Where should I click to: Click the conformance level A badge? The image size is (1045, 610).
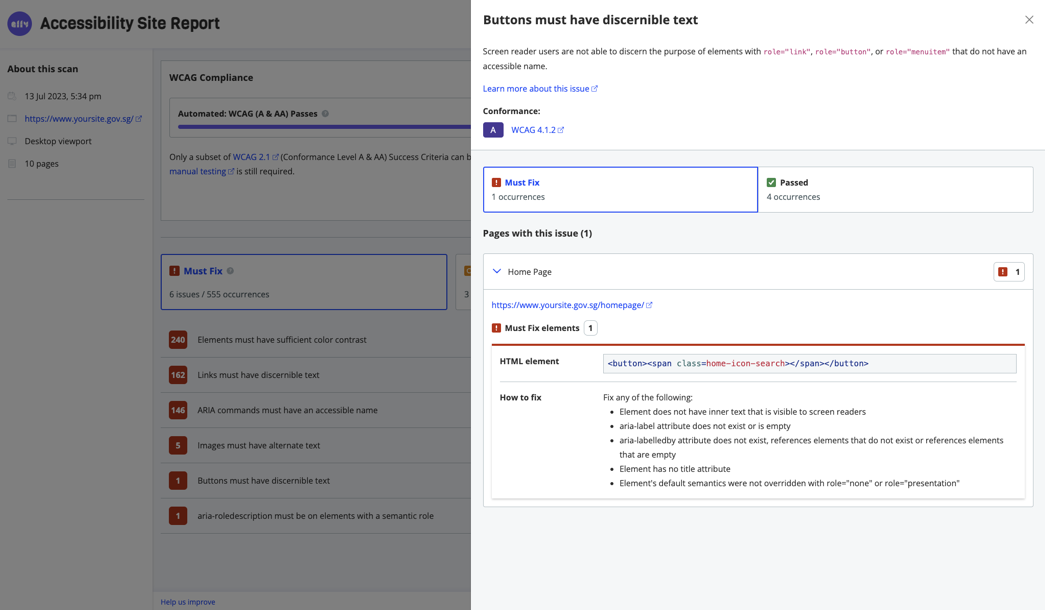point(493,130)
